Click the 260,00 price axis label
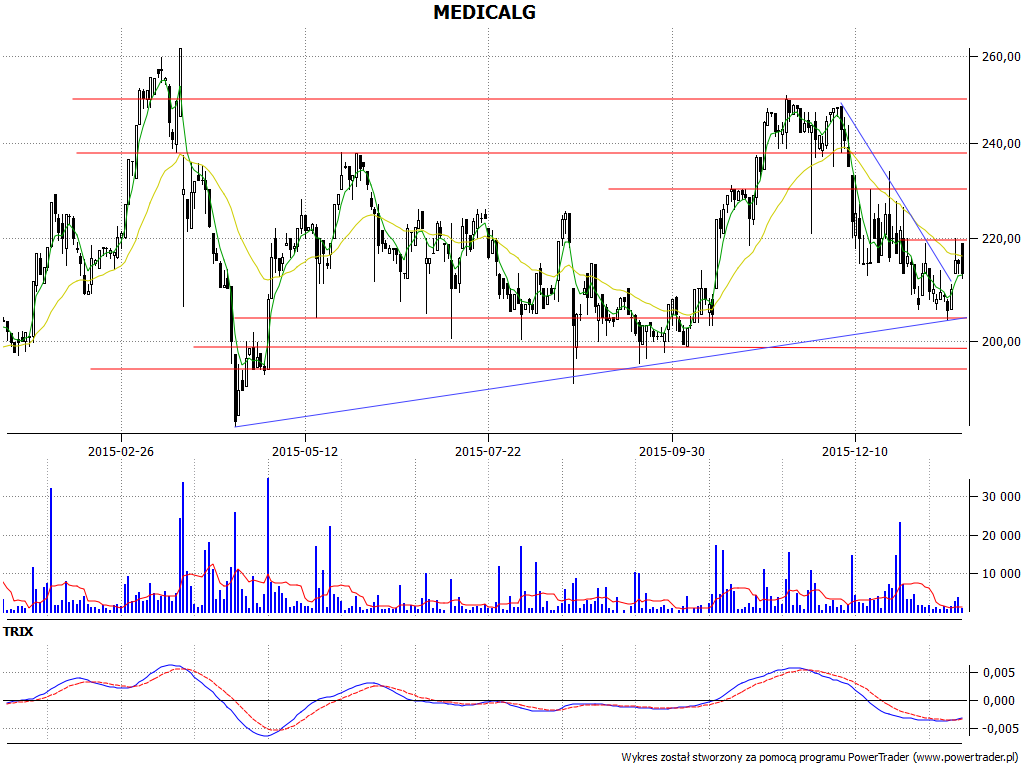The image size is (1024, 768). coord(1001,57)
